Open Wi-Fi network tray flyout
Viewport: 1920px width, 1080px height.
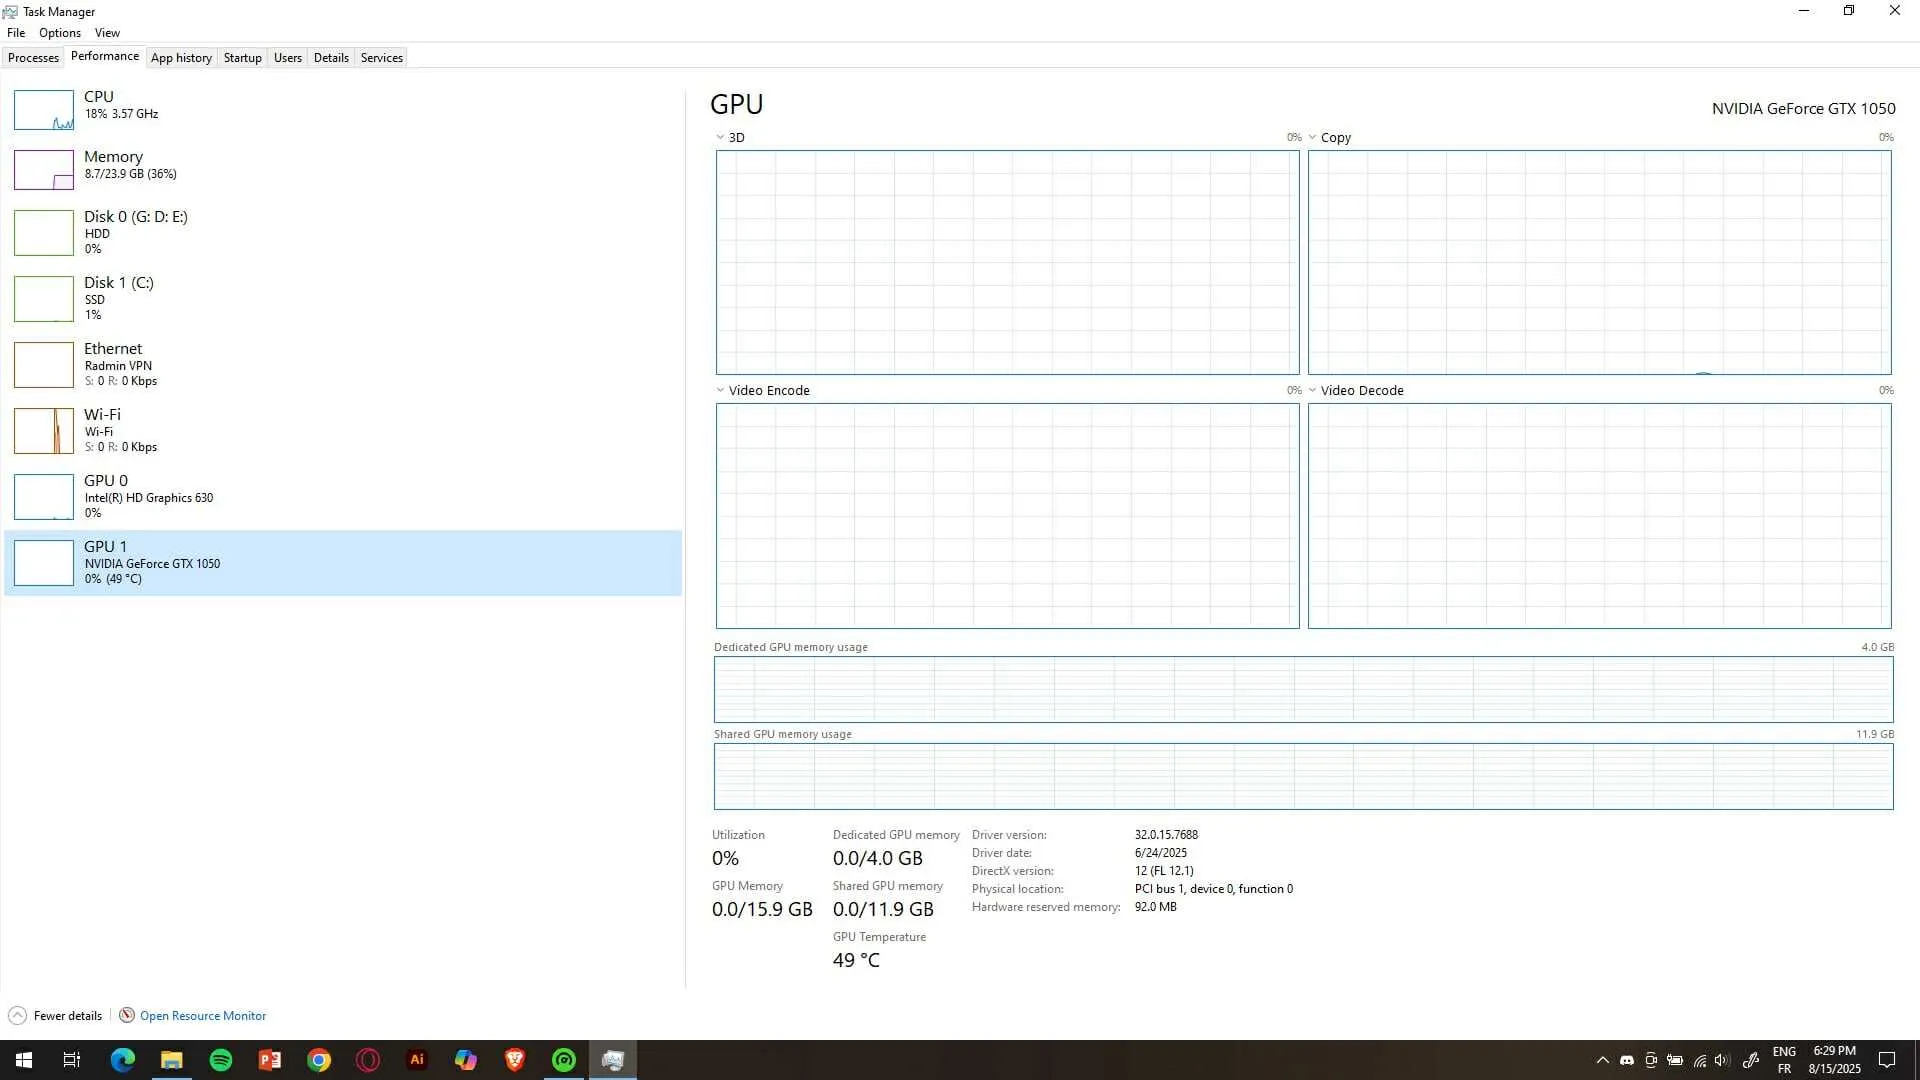(1699, 1060)
